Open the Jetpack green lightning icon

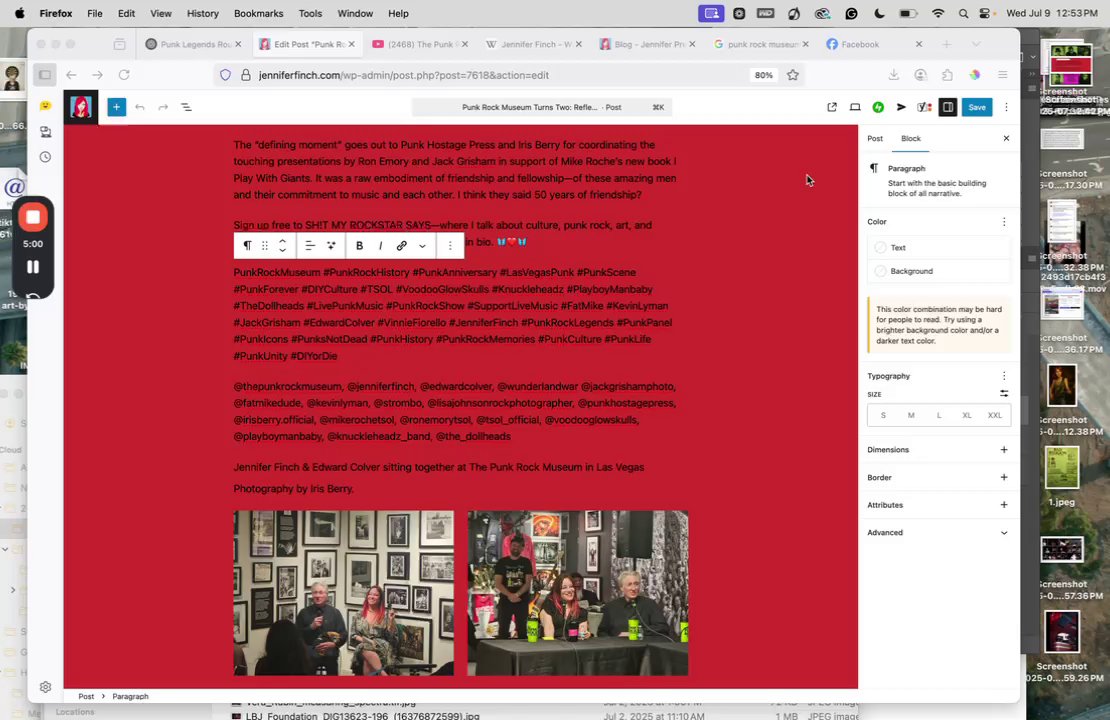coord(878,107)
